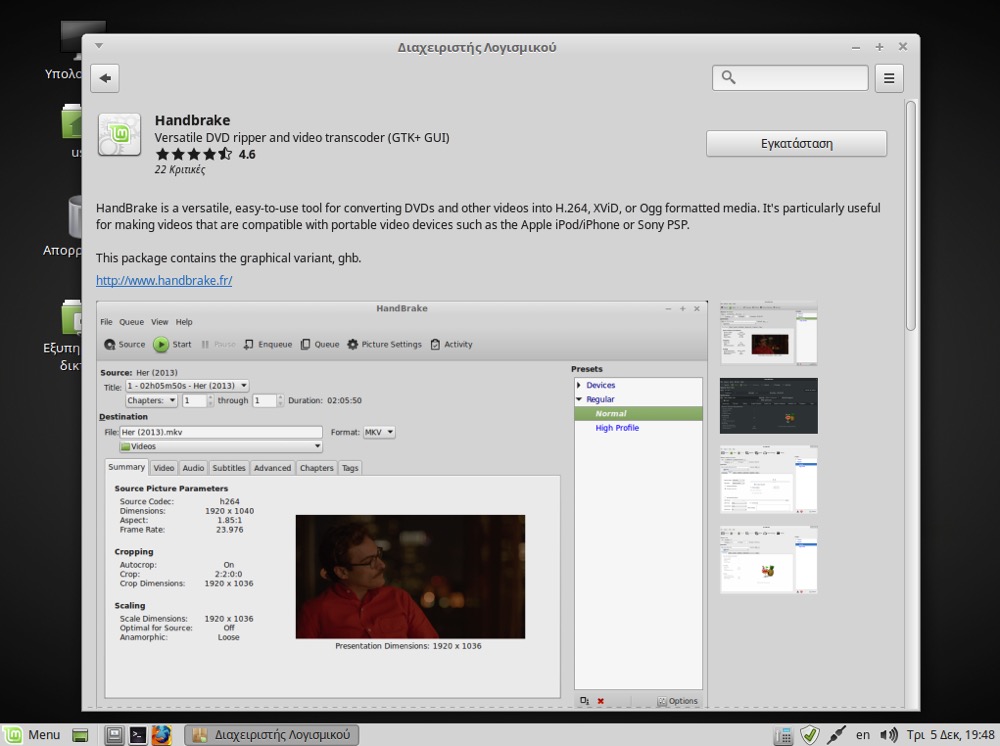Launch the Terminal from the panel
Image resolution: width=1000 pixels, height=746 pixels.
pyautogui.click(x=137, y=735)
